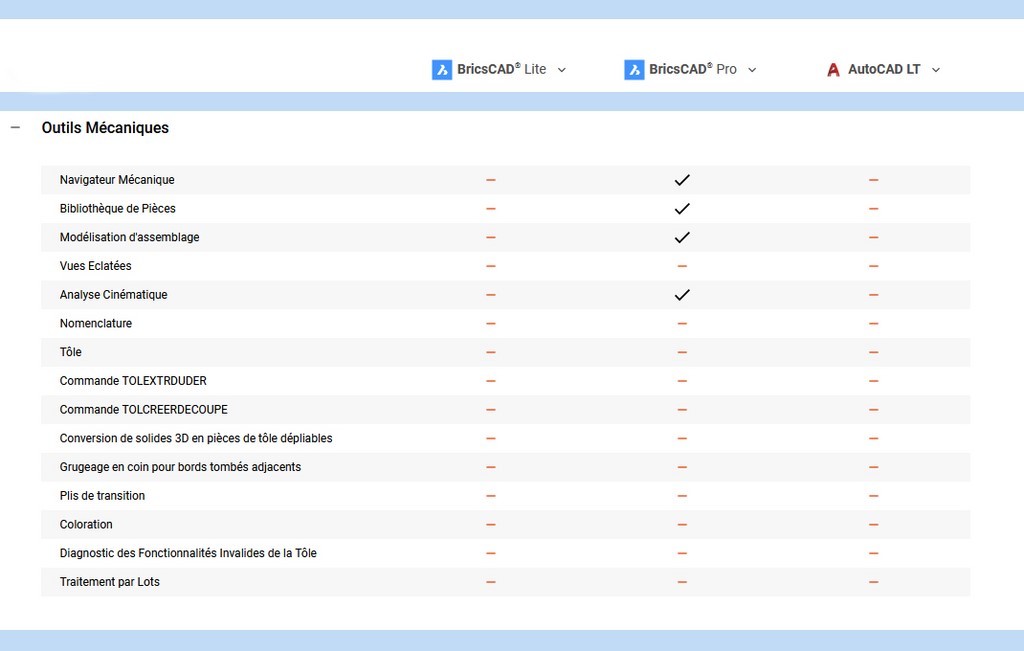Screen dimensions: 1024x651
Task: Click Conversion de solides 3D row label
Action: pyautogui.click(x=196, y=438)
